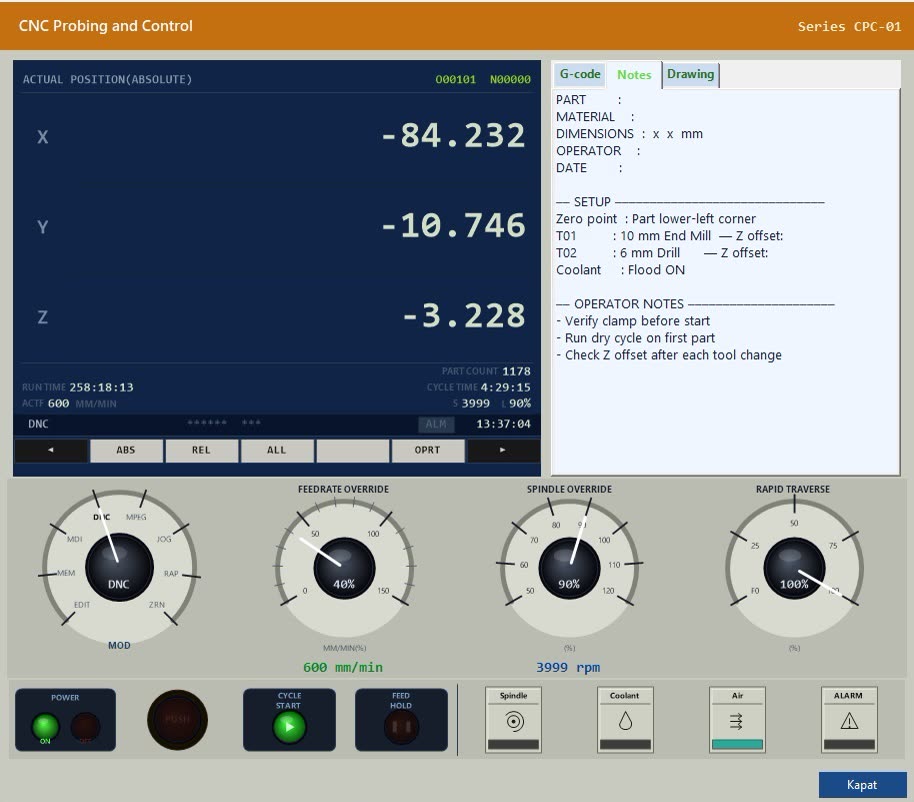Set mode dial to MEM
This screenshot has height=802, width=914.
(66, 573)
